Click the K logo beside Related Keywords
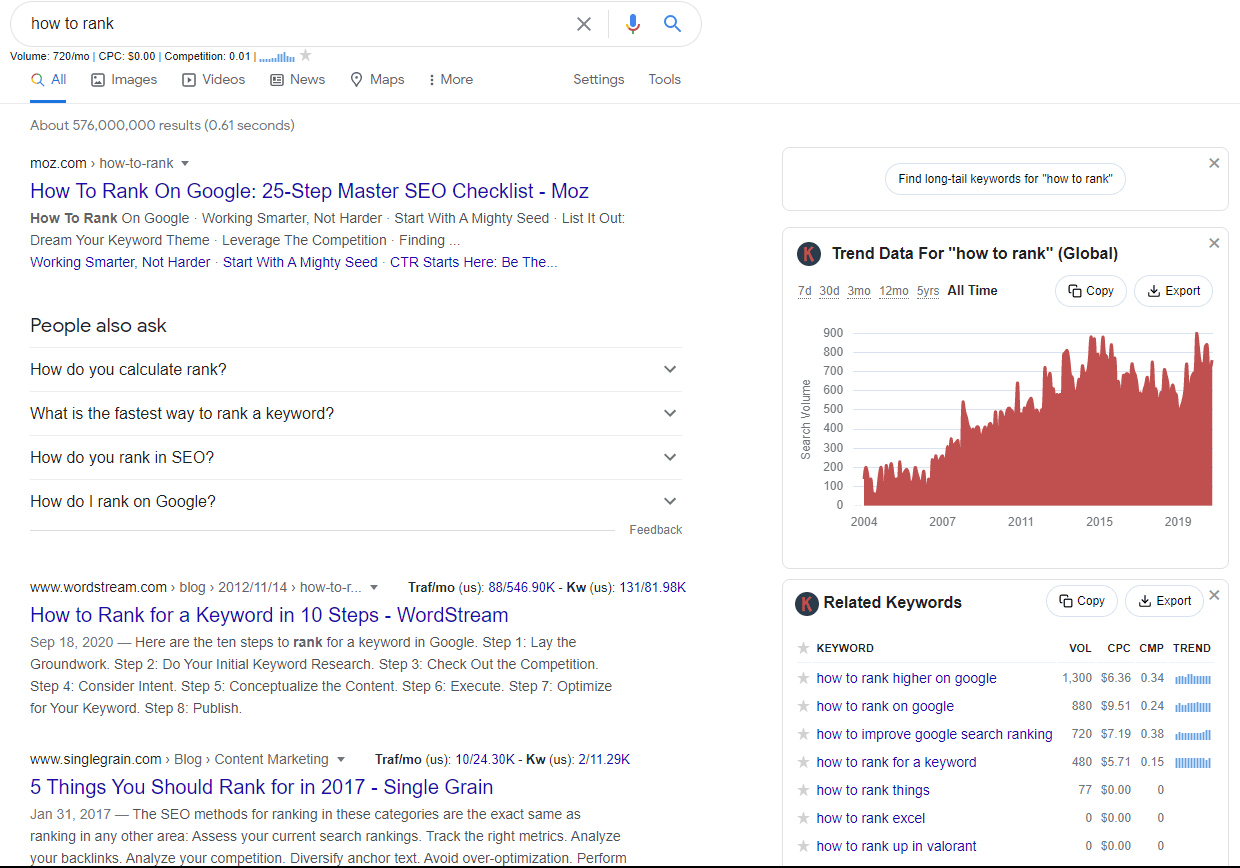The image size is (1240, 868). tap(806, 603)
